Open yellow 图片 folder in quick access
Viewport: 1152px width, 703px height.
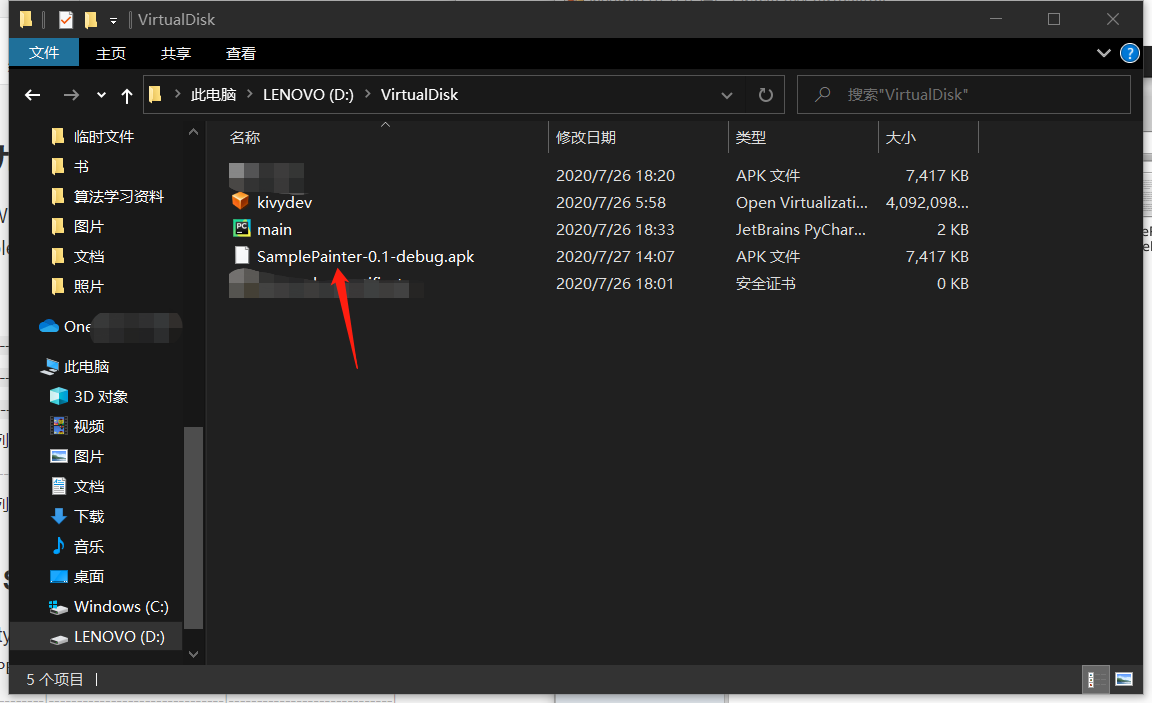(88, 226)
